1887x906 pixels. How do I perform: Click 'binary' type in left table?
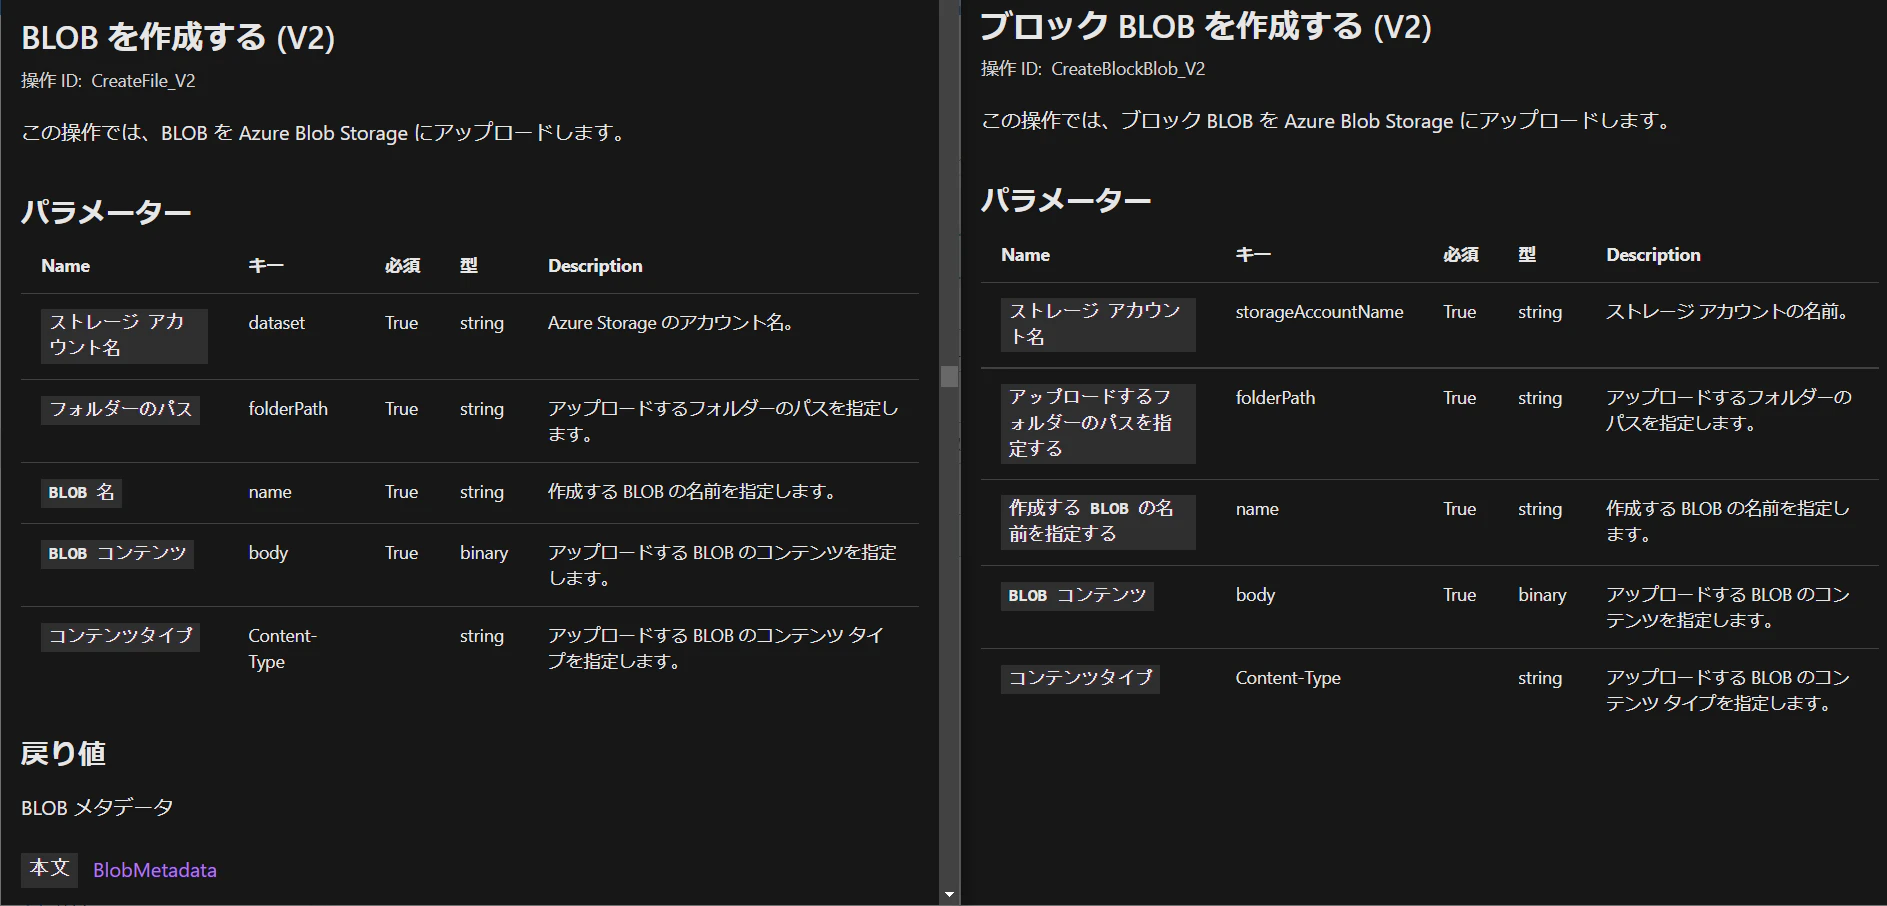[x=484, y=553]
